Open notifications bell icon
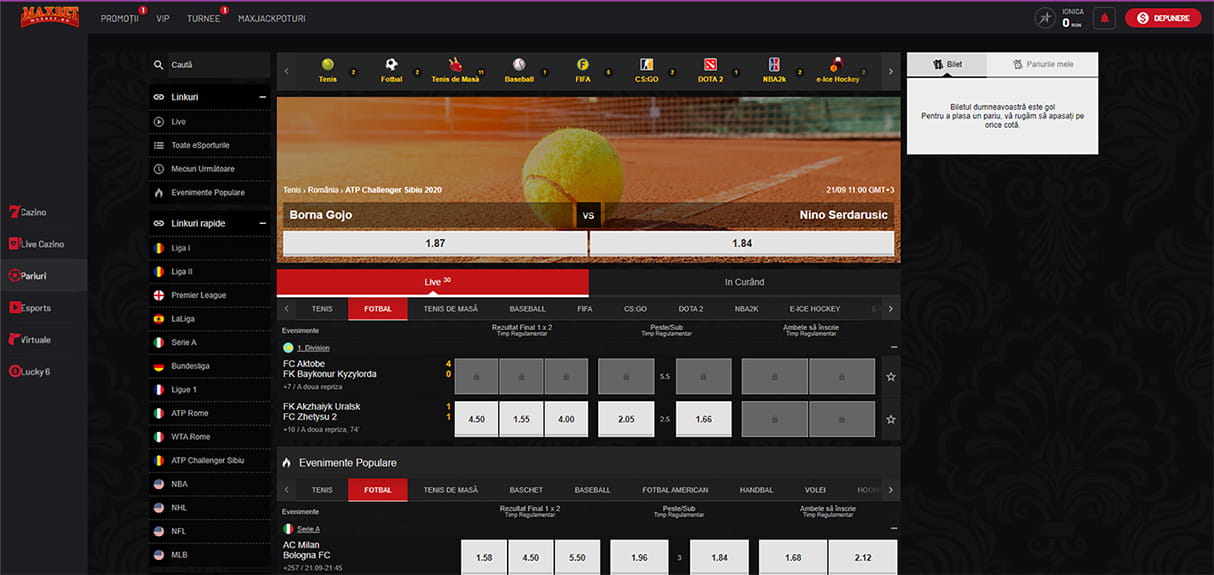The image size is (1214, 575). tap(1104, 18)
